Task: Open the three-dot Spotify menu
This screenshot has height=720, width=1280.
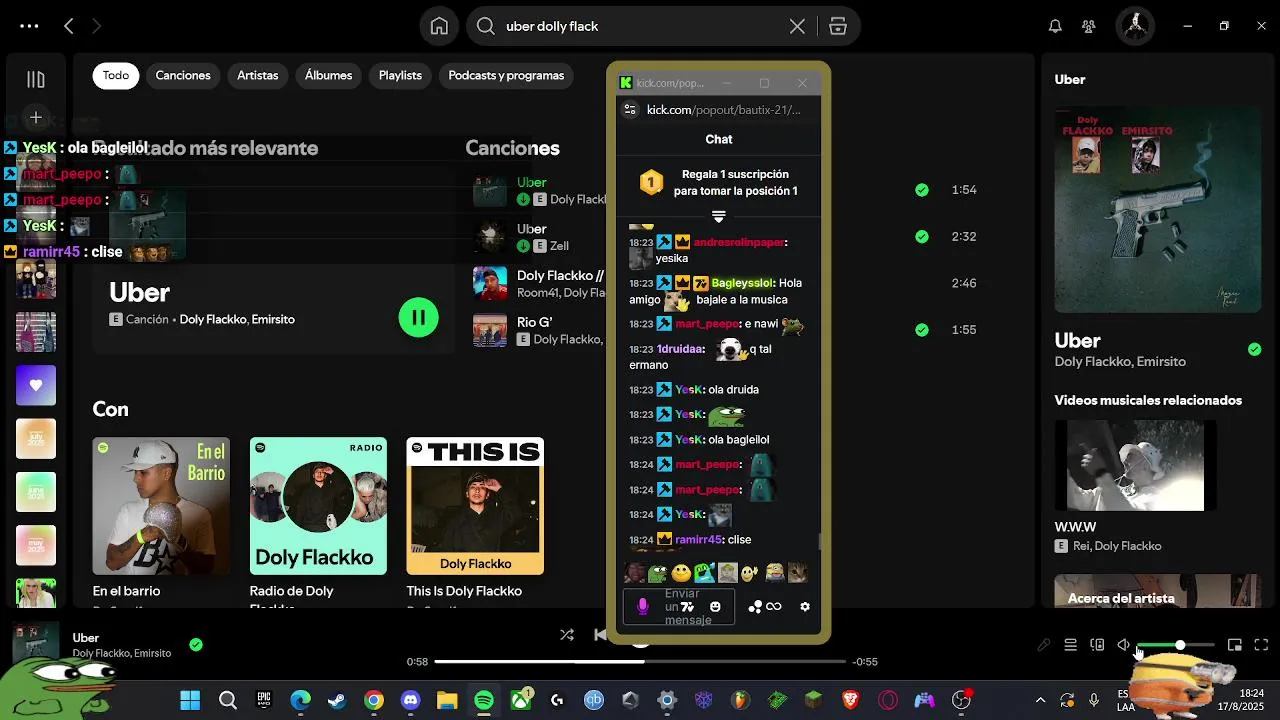Action: [x=29, y=26]
